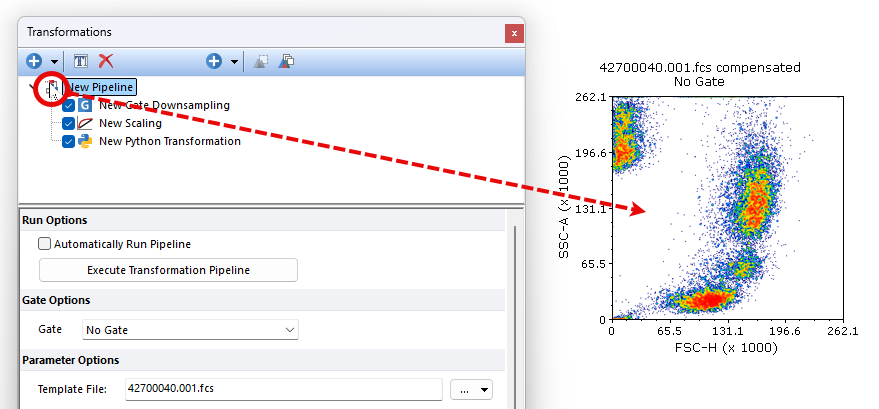
Task: Click the Python Transformation snake icon
Action: [86, 141]
